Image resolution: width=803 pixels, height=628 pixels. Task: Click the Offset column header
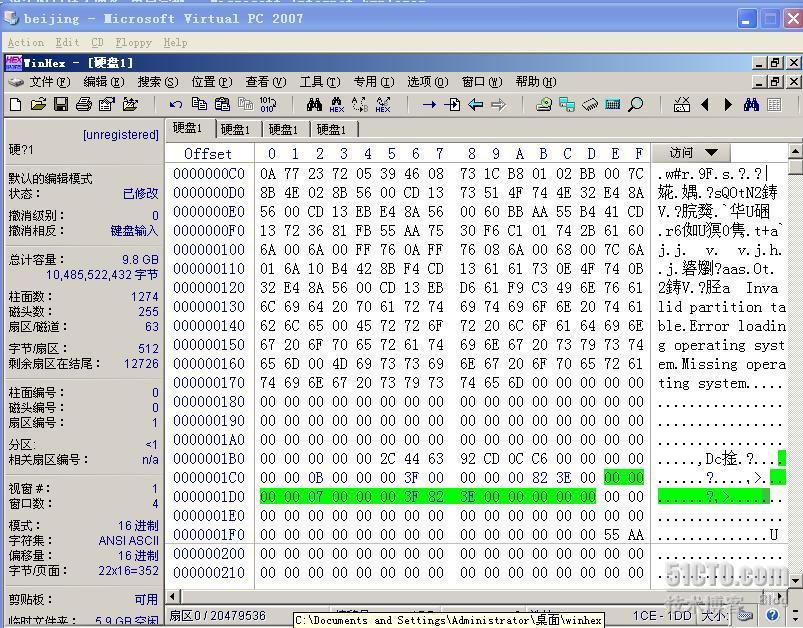coord(208,154)
